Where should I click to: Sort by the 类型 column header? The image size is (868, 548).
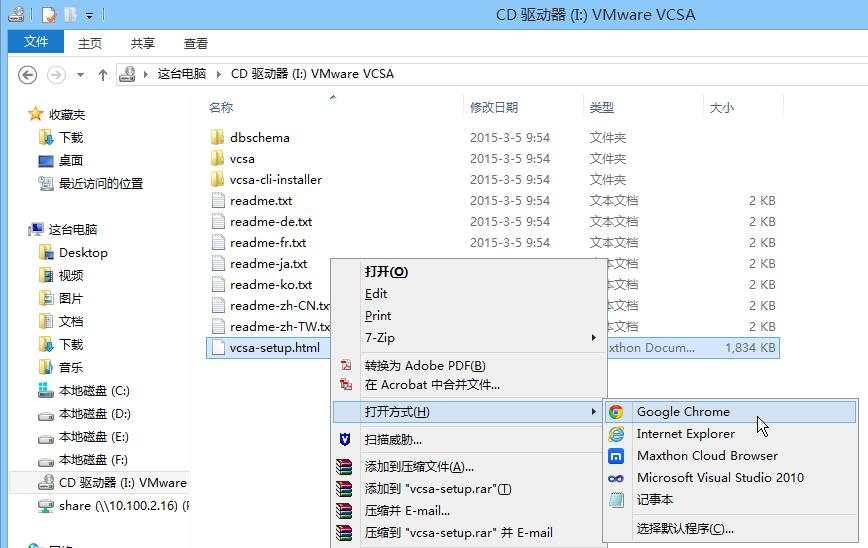tap(602, 107)
